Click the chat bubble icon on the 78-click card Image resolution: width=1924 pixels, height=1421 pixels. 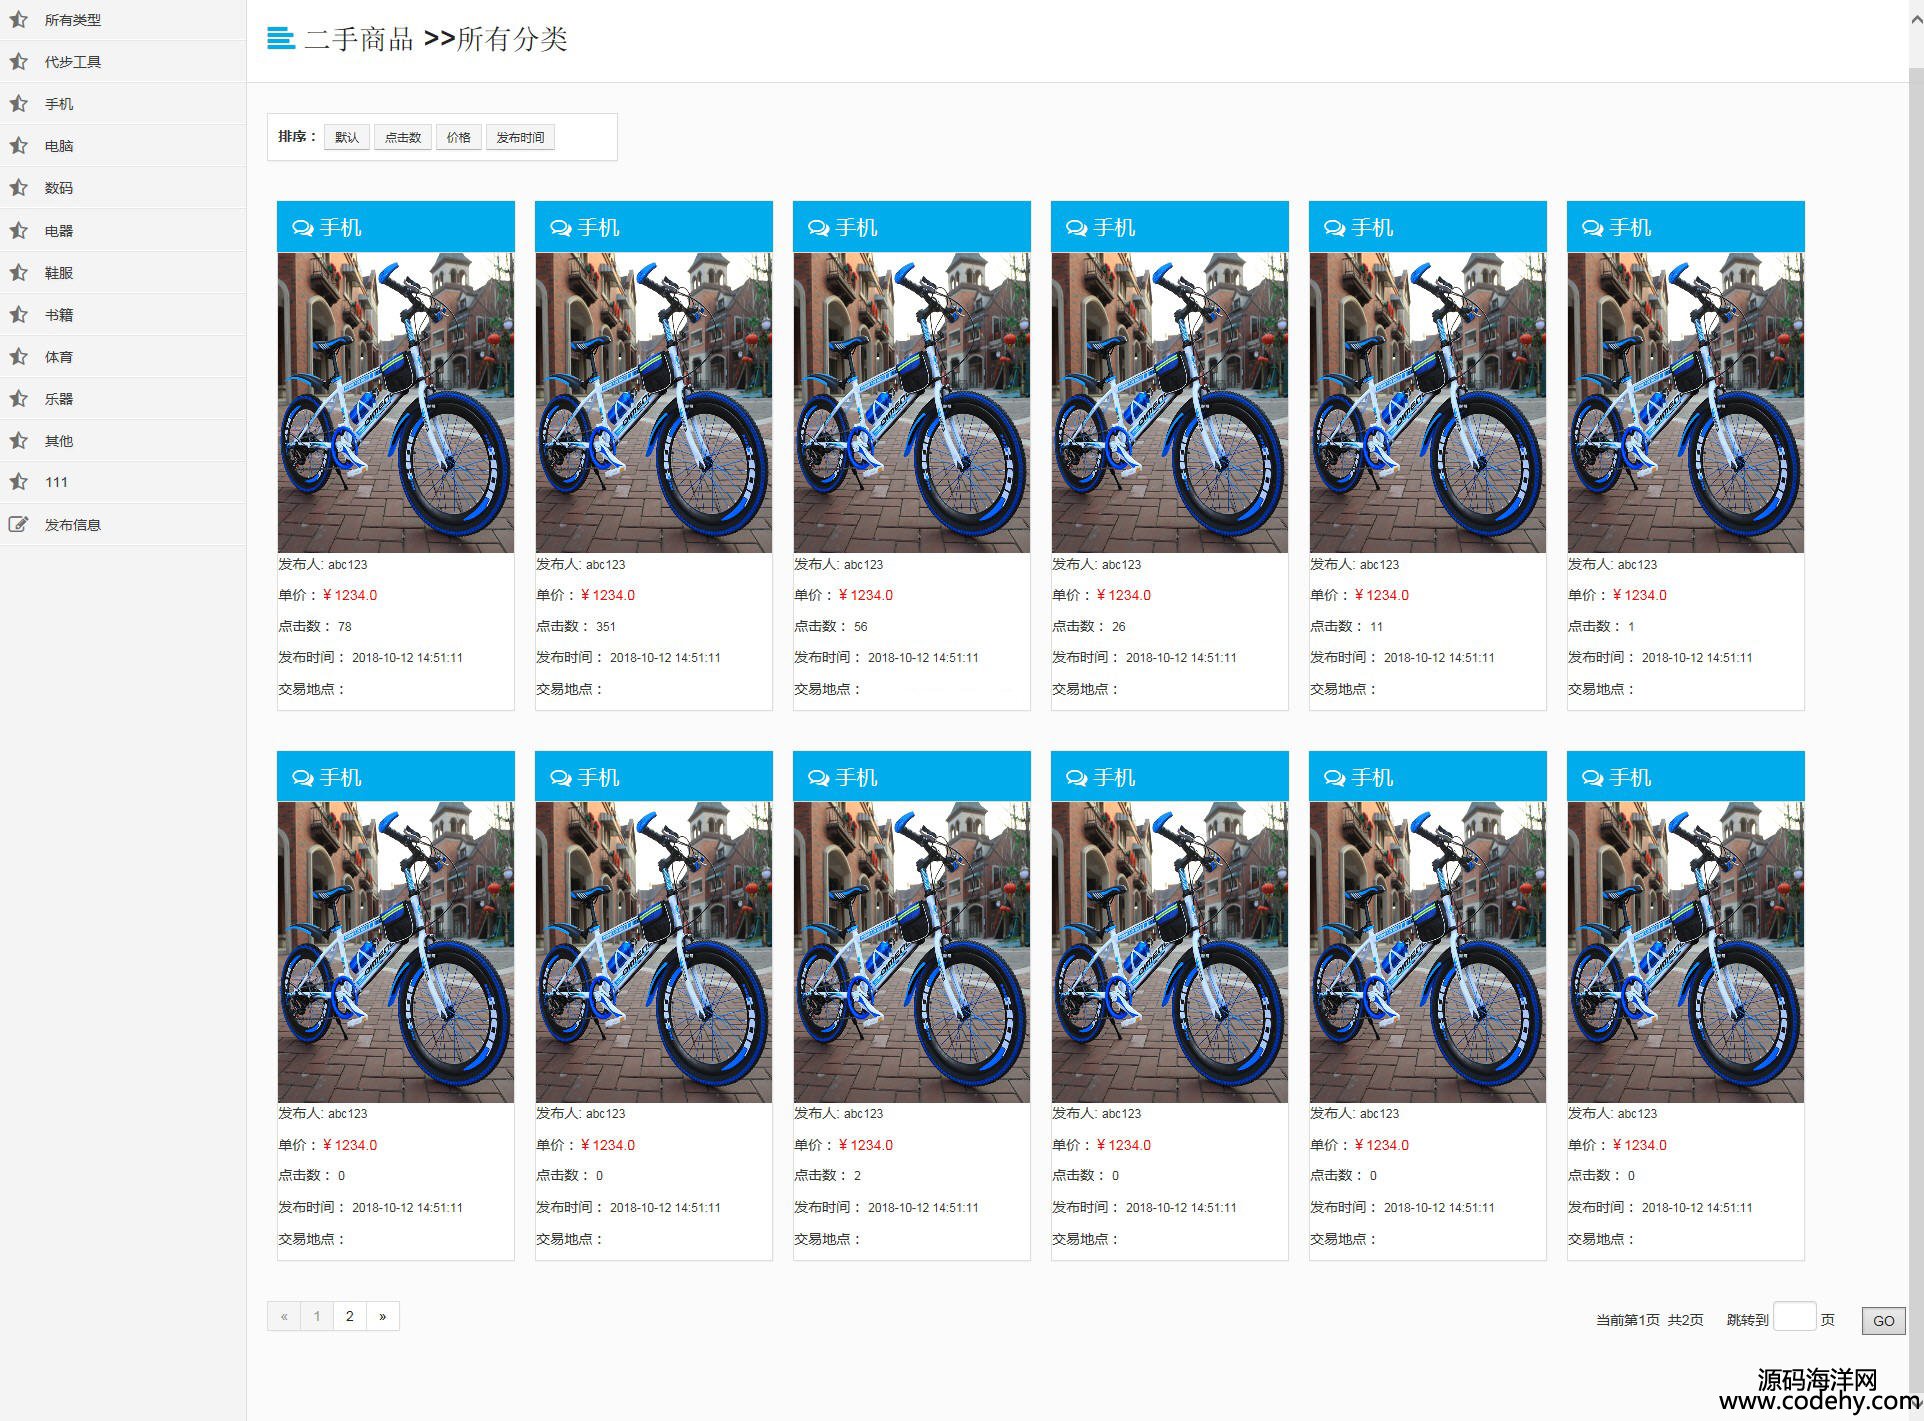(x=302, y=228)
